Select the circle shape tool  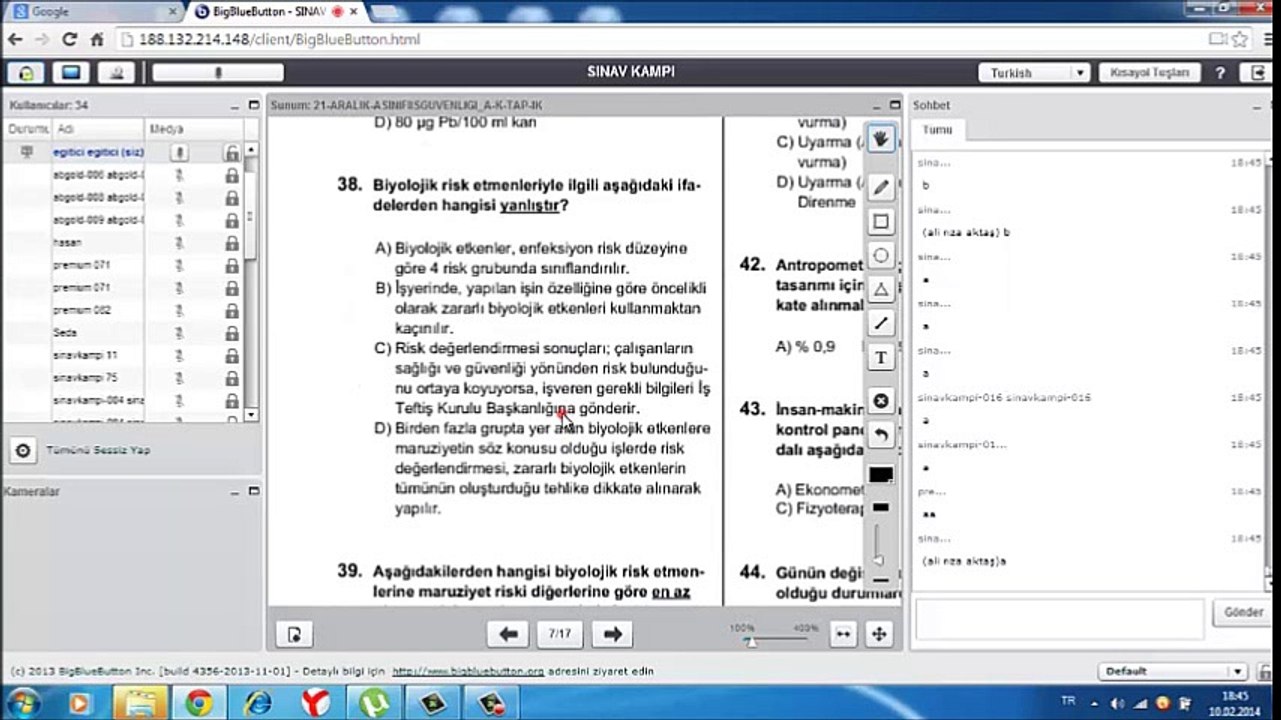pyautogui.click(x=881, y=255)
